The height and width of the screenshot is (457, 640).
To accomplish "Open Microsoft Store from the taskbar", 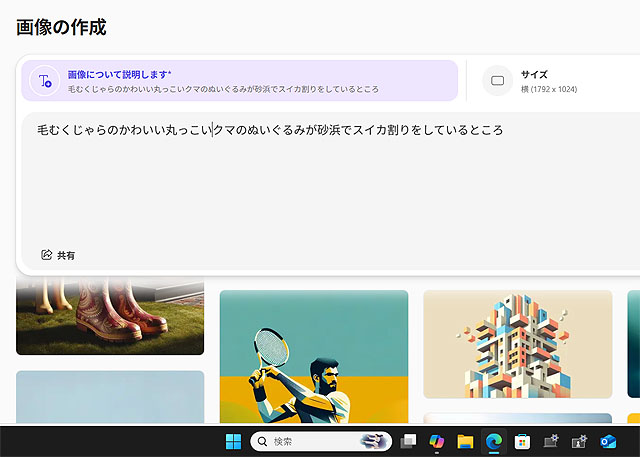I will pyautogui.click(x=522, y=441).
